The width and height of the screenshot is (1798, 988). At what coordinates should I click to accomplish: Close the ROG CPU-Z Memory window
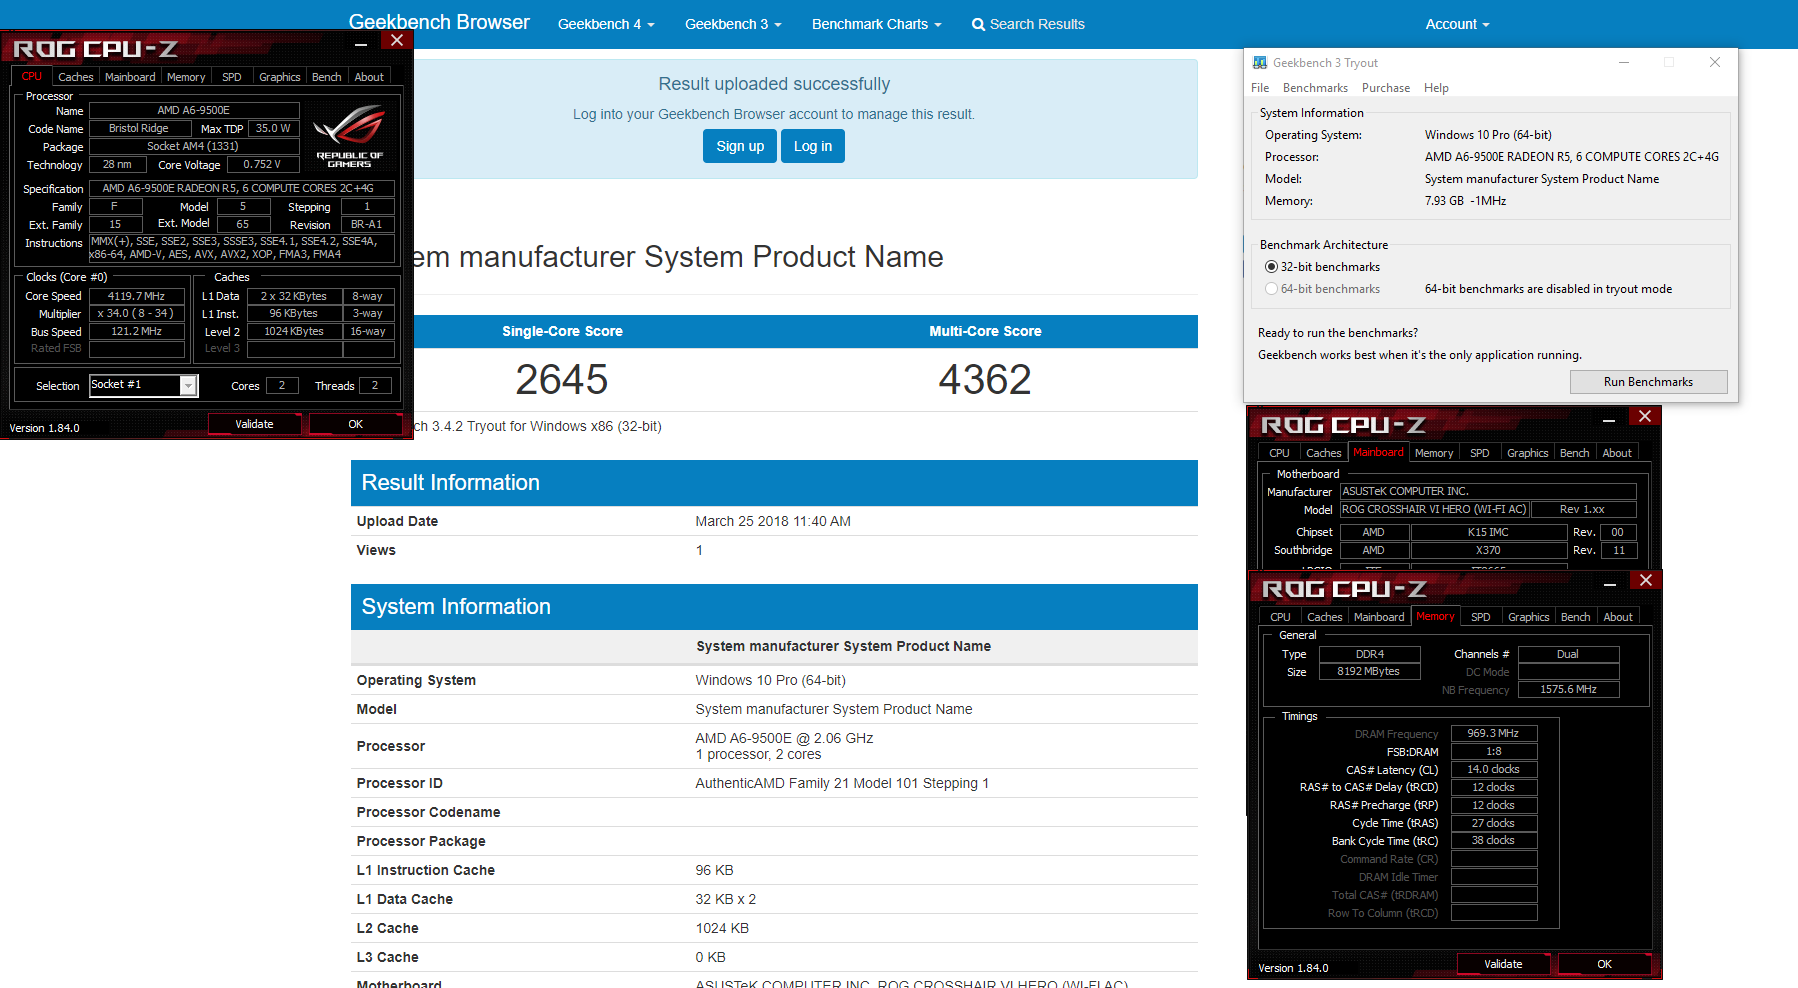[x=1645, y=580]
